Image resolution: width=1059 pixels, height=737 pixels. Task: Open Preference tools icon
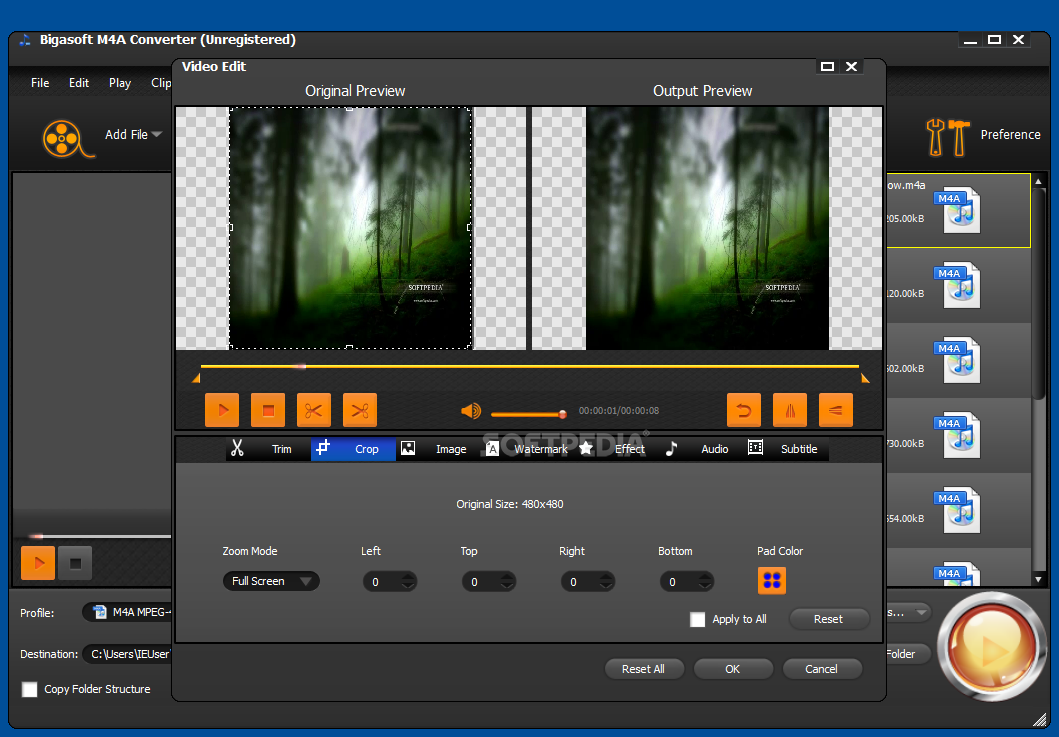948,136
